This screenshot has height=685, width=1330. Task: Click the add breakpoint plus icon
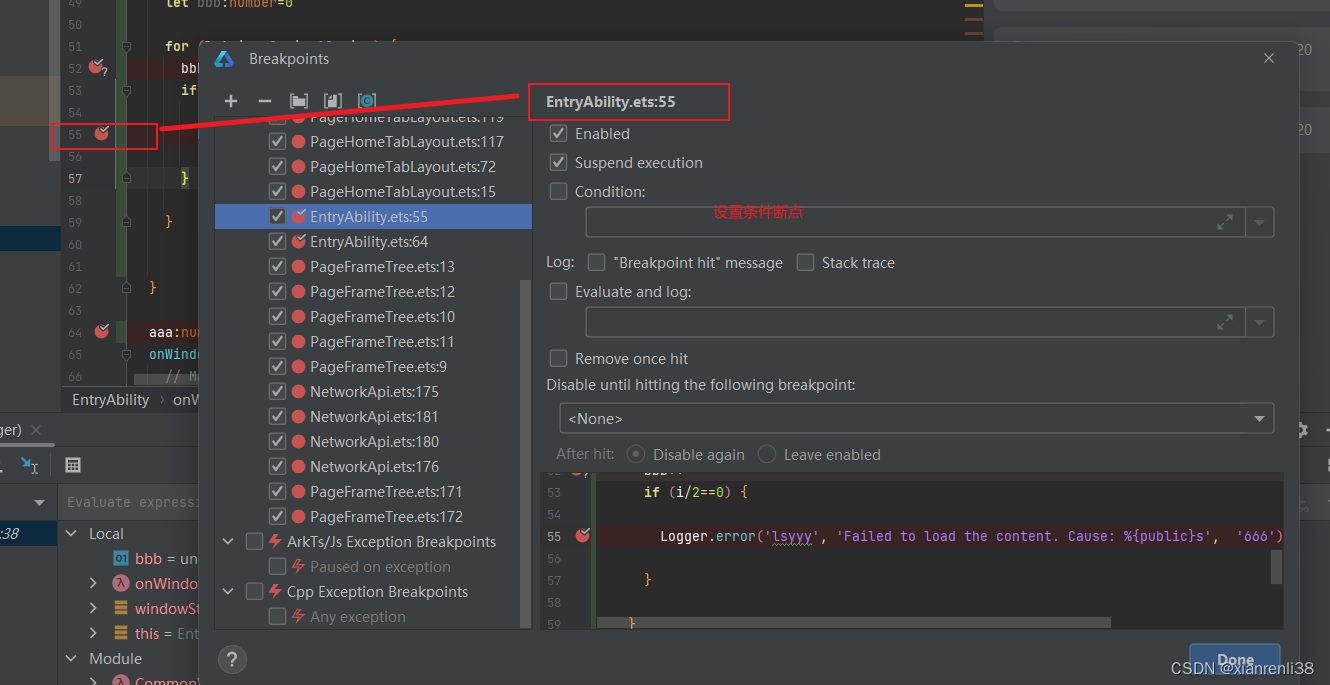231,101
